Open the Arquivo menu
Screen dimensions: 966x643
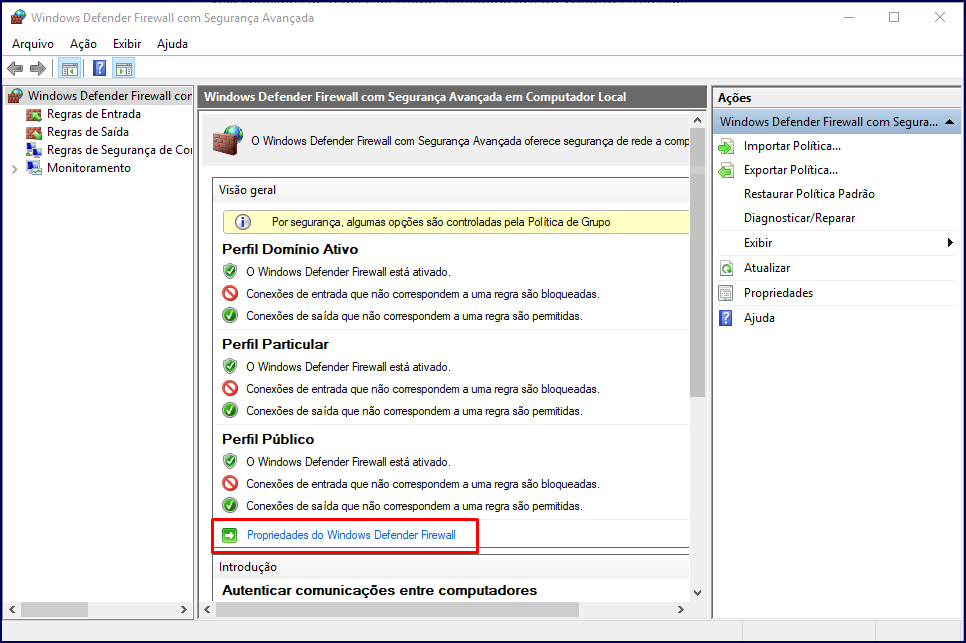(x=33, y=44)
